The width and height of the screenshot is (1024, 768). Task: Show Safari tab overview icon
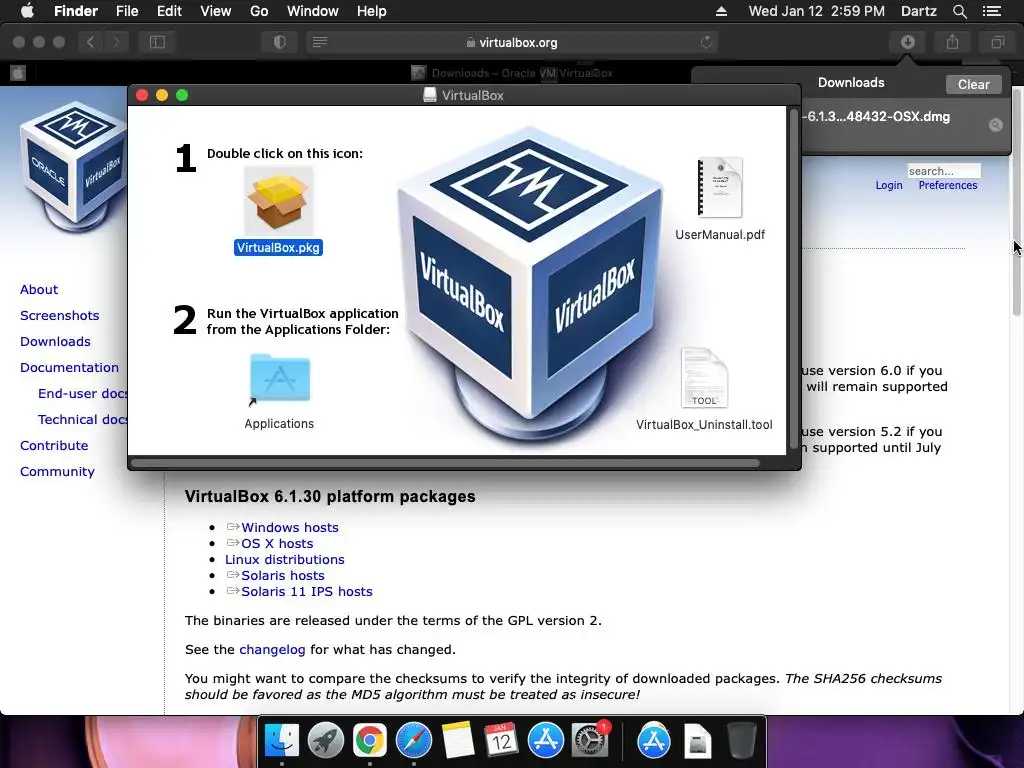[x=997, y=42]
